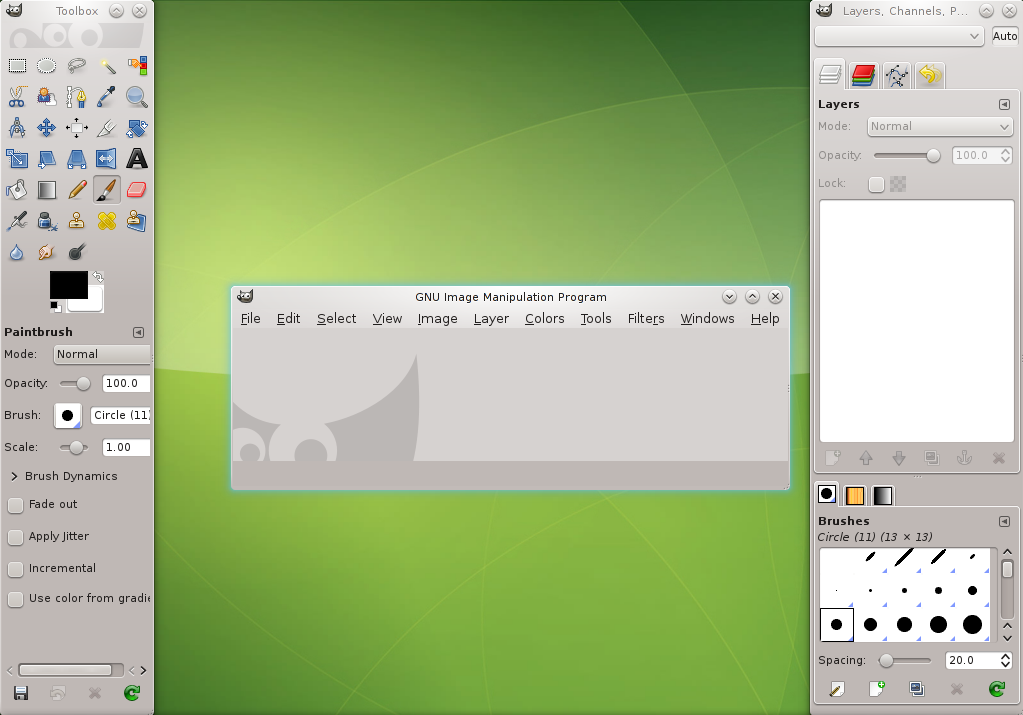Select the Text tool
This screenshot has height=715, width=1023.
click(137, 159)
